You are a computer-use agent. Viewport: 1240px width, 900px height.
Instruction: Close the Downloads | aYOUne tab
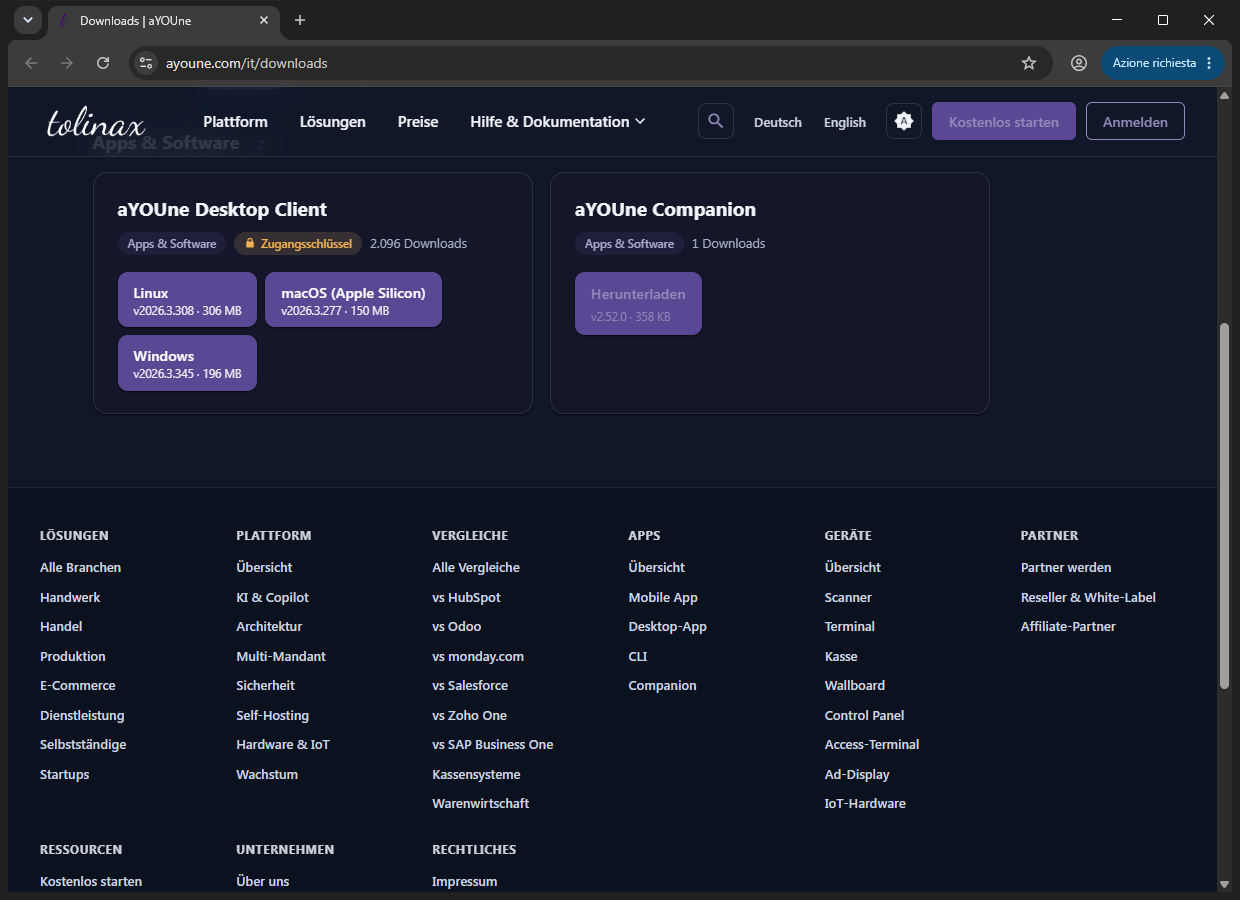coord(264,20)
